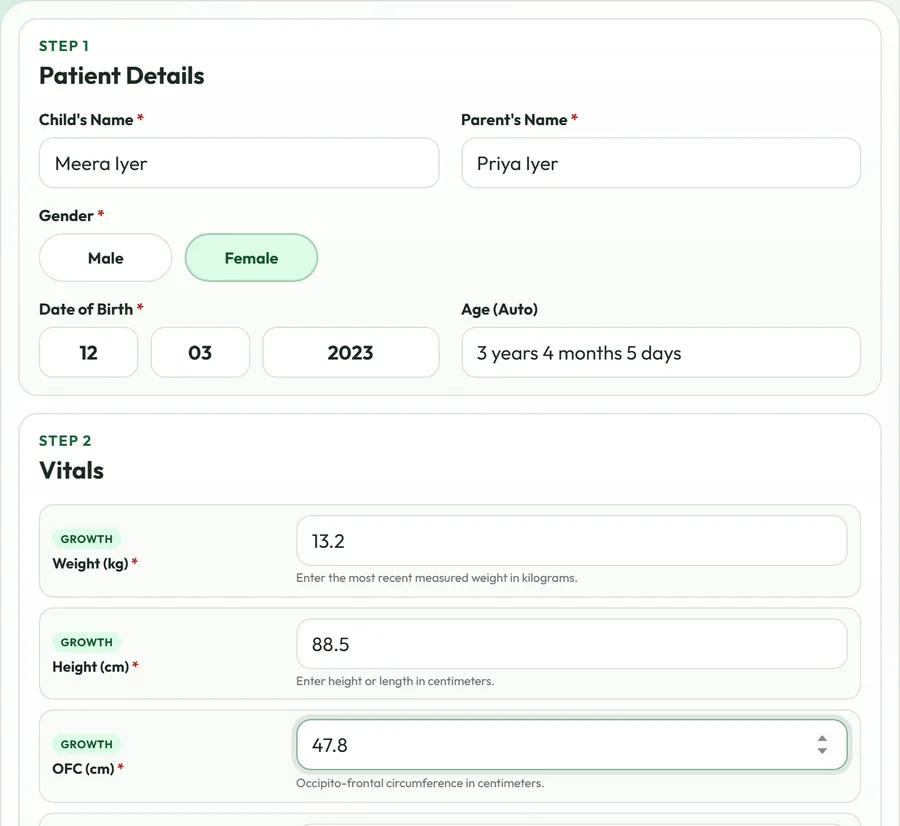
Task: Click the birth year field showing 2023
Action: [351, 352]
